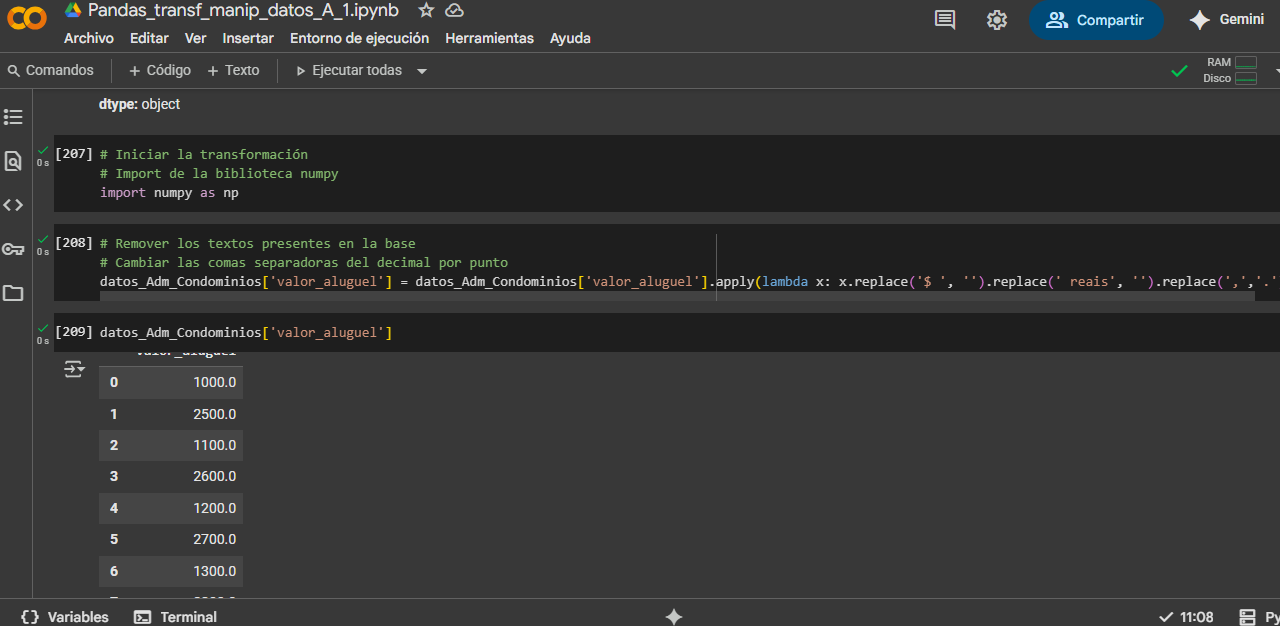Add a new Texto cell
1280x626 pixels.
(233, 70)
